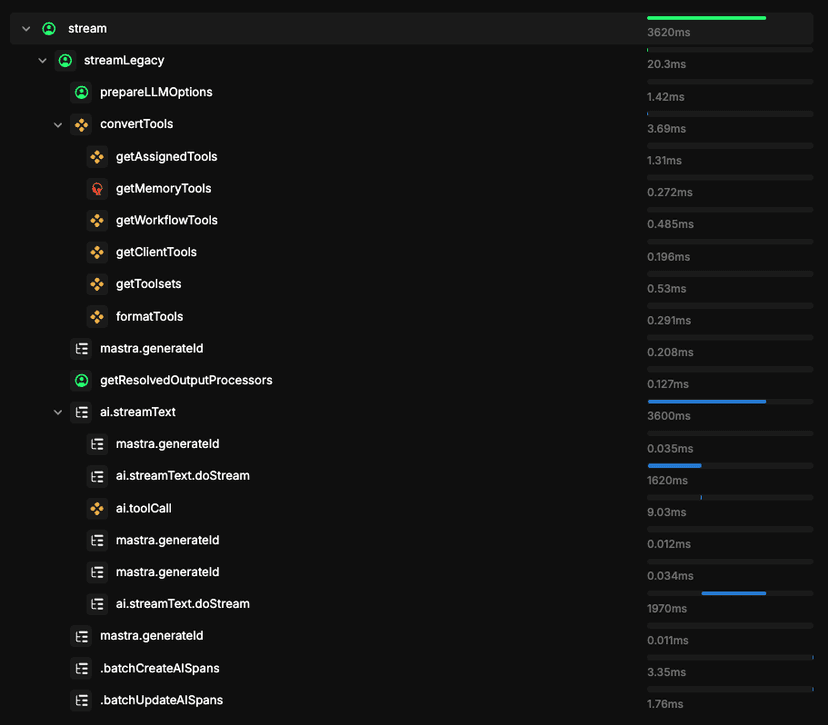Collapse the stream root span
The image size is (828, 725).
[x=25, y=28]
